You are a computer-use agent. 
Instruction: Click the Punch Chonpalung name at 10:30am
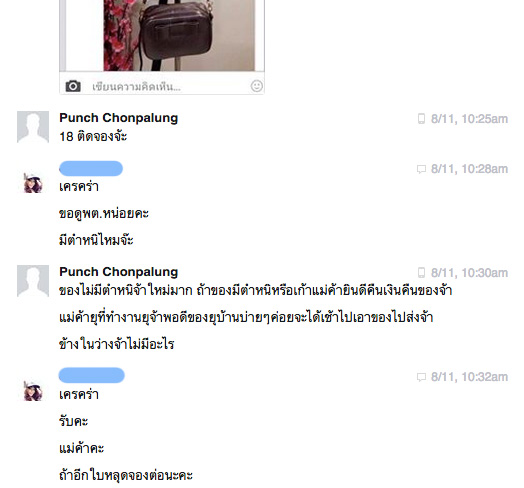[x=119, y=272]
